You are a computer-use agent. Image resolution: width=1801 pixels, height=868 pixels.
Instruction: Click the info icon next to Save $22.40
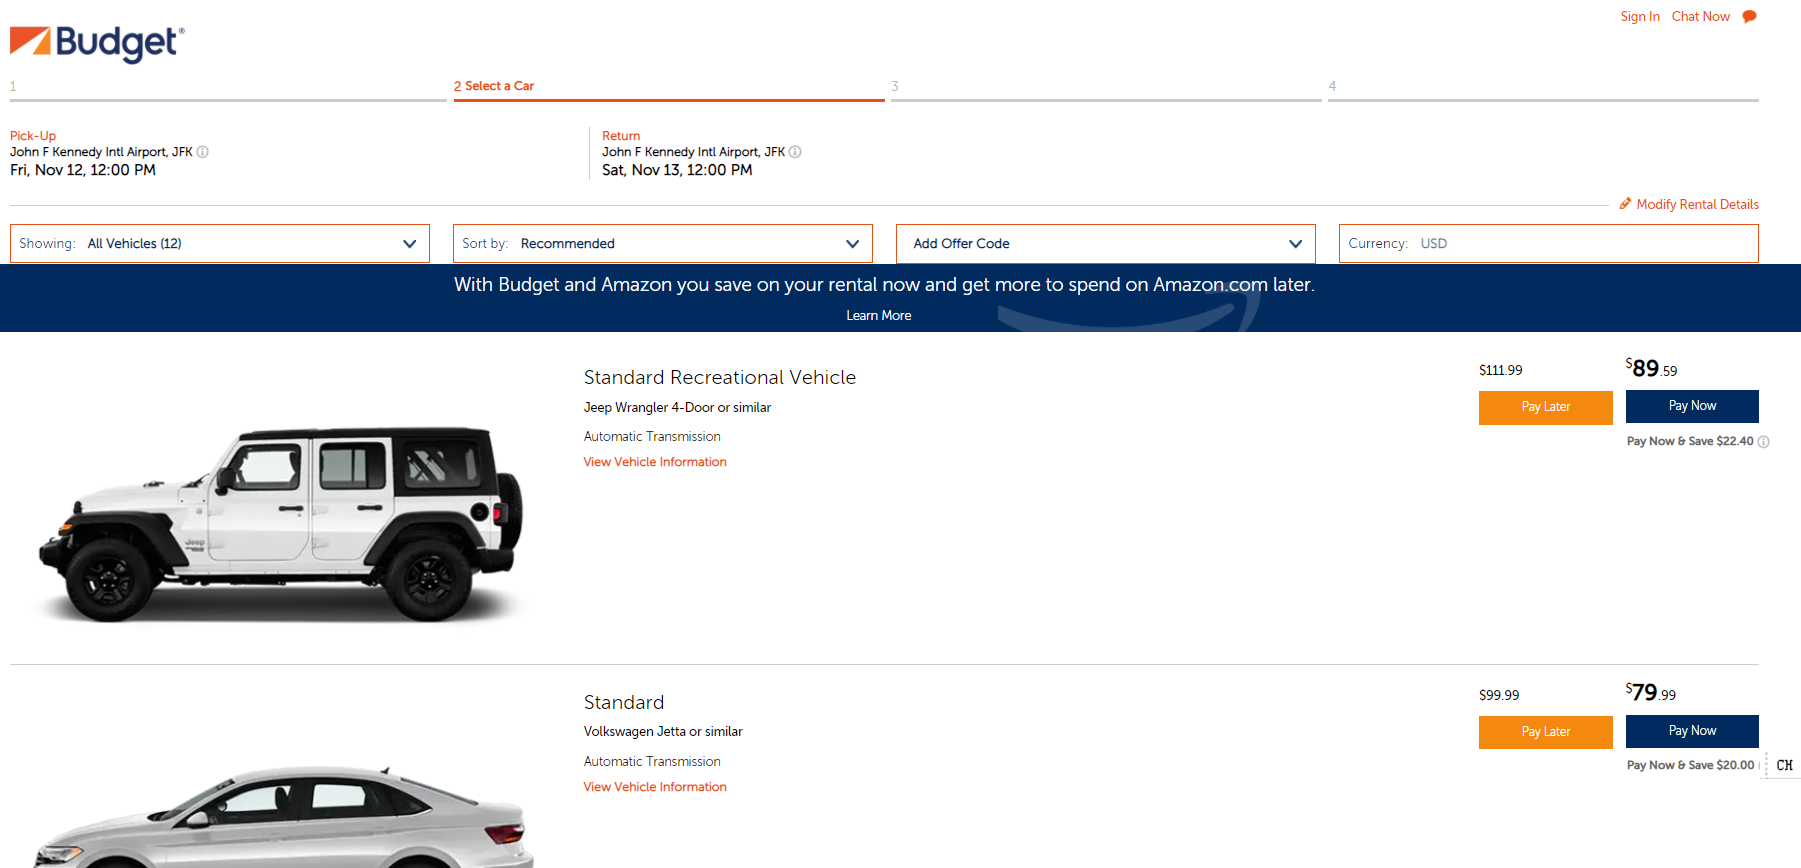1763,441
